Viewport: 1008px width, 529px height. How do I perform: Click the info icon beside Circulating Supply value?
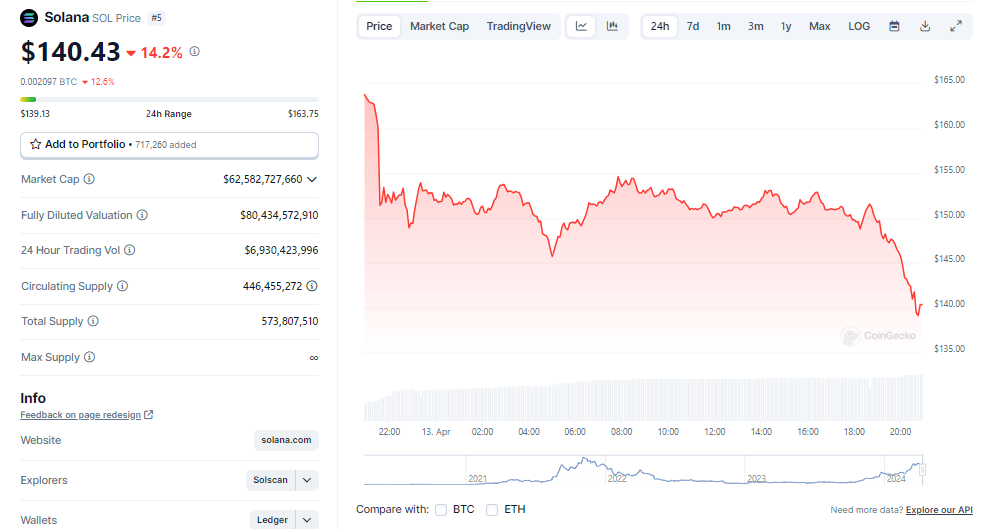(x=312, y=286)
